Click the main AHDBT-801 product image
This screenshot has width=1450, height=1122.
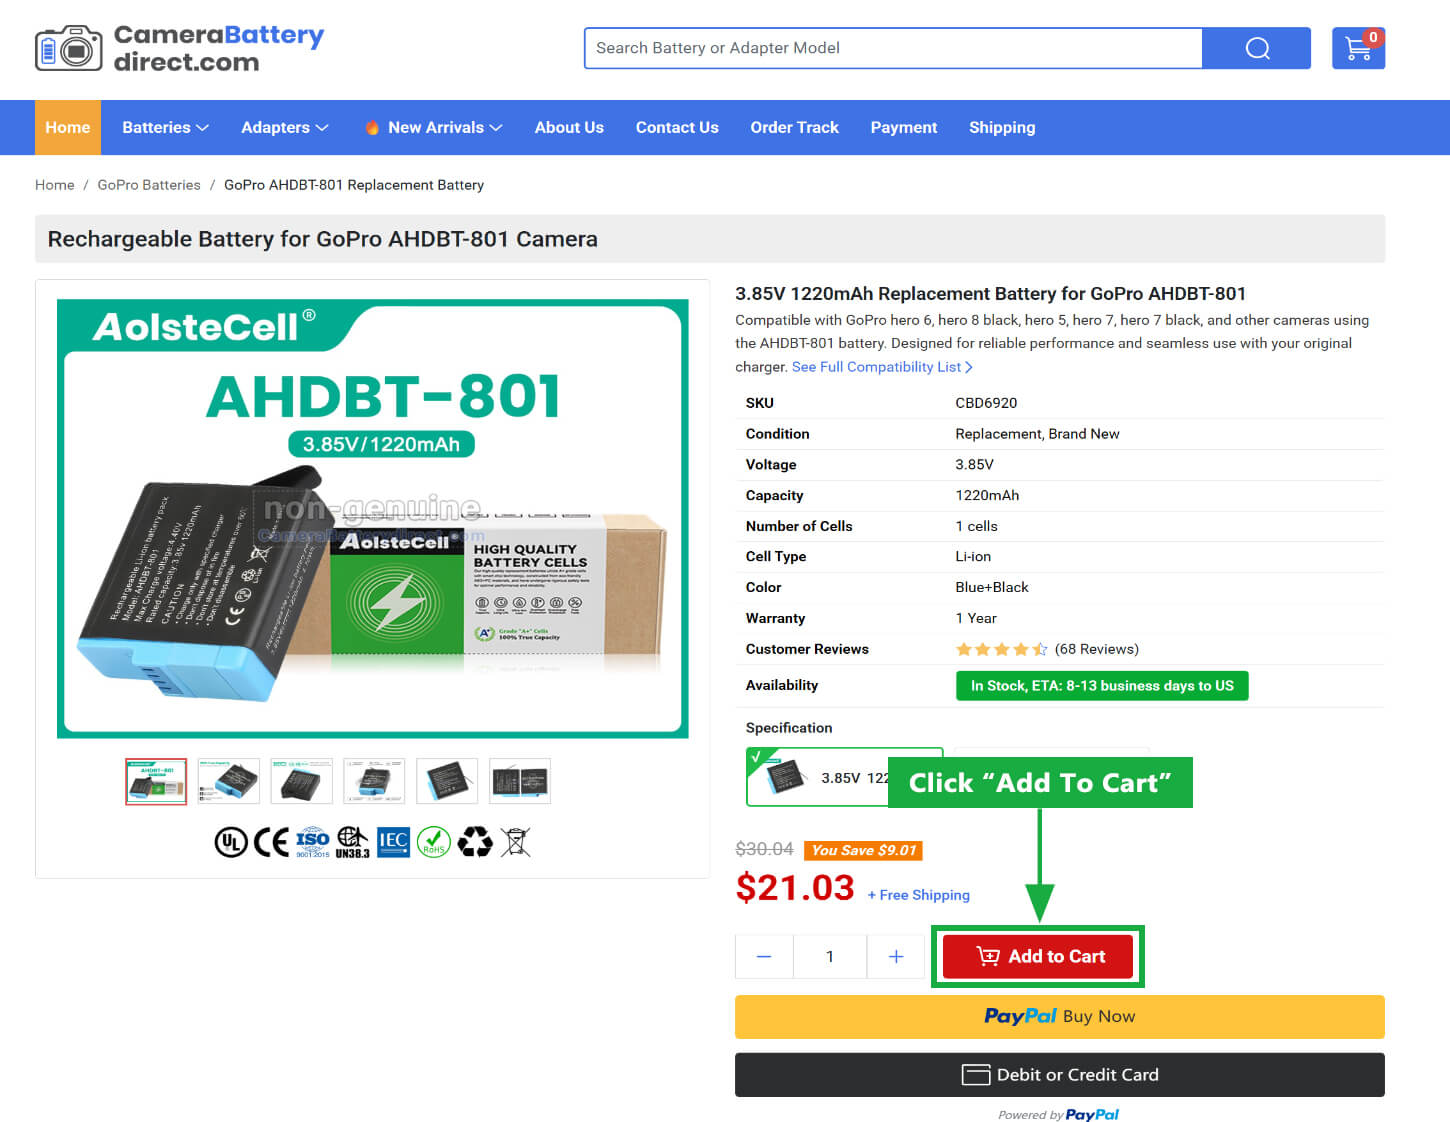tap(373, 518)
